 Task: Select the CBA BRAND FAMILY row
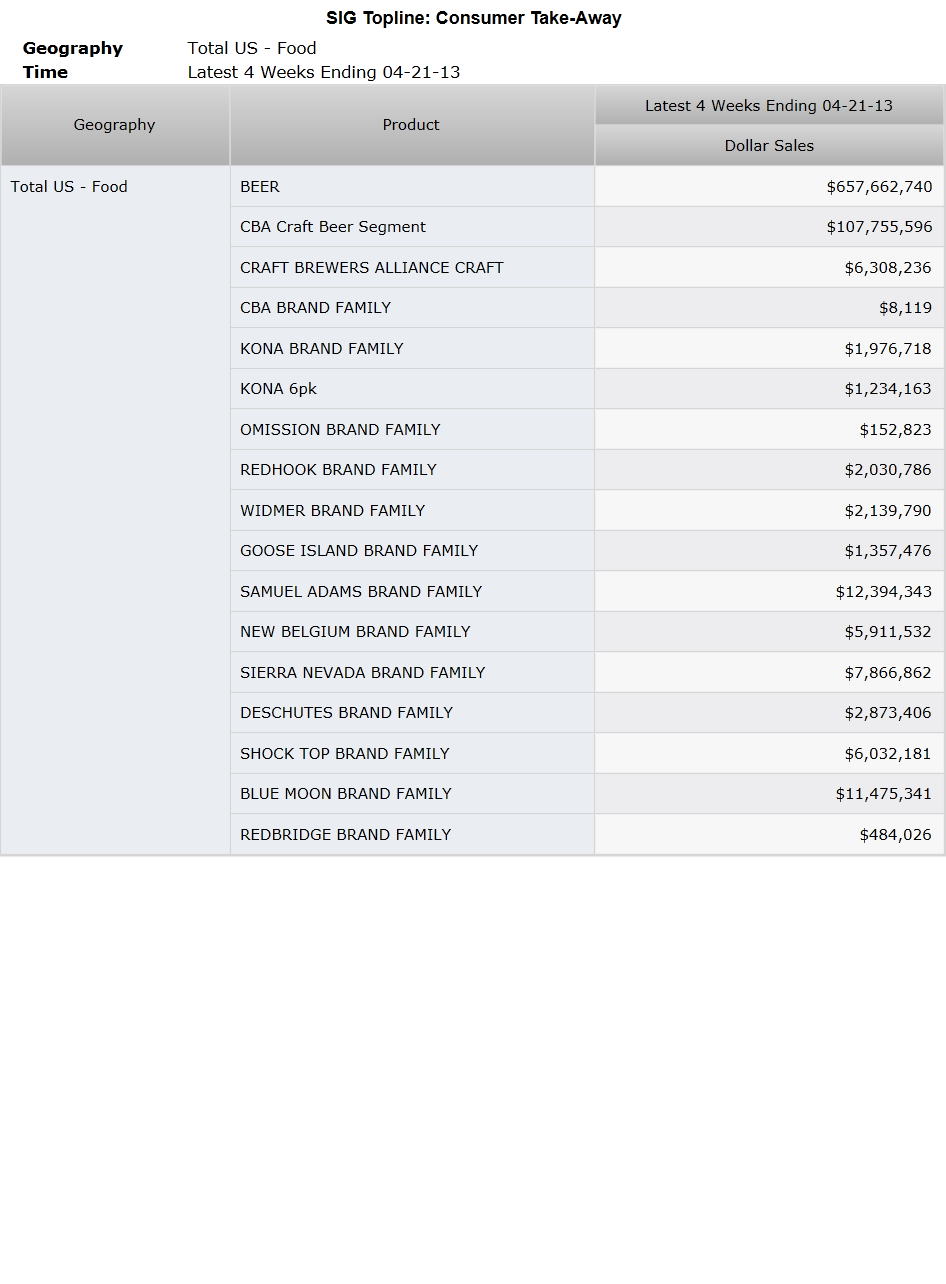[x=412, y=308]
